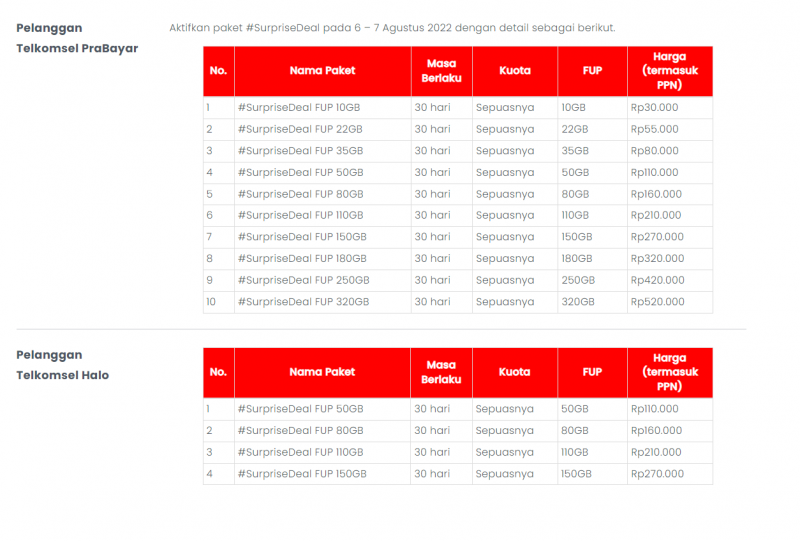Click the 'Aktifkan paket #SurpriseDeal' intro sentence
The height and width of the screenshot is (541, 800).
392,28
